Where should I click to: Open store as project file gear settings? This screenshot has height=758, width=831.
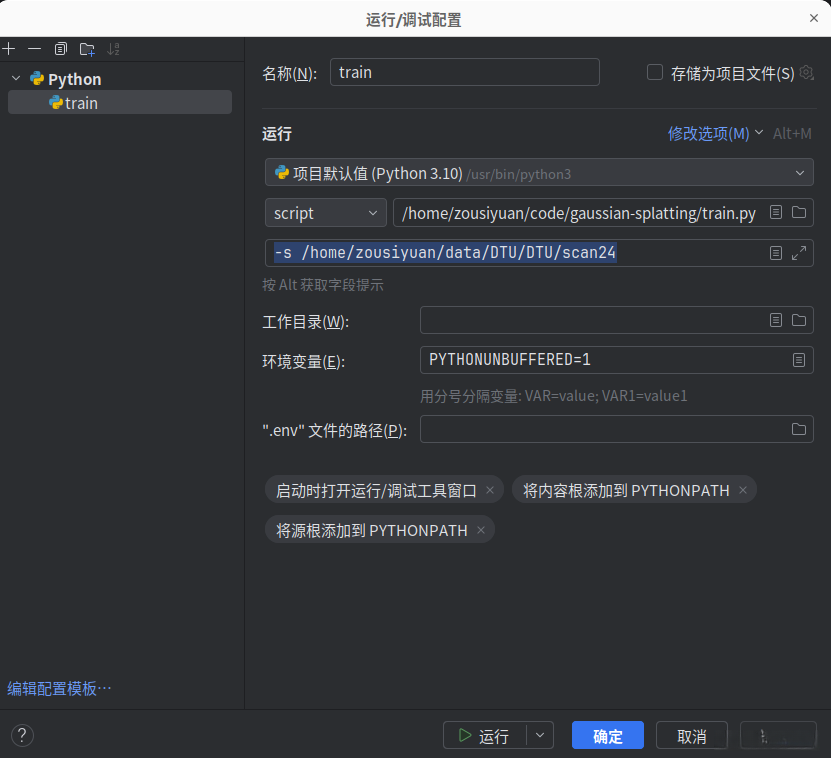(806, 72)
